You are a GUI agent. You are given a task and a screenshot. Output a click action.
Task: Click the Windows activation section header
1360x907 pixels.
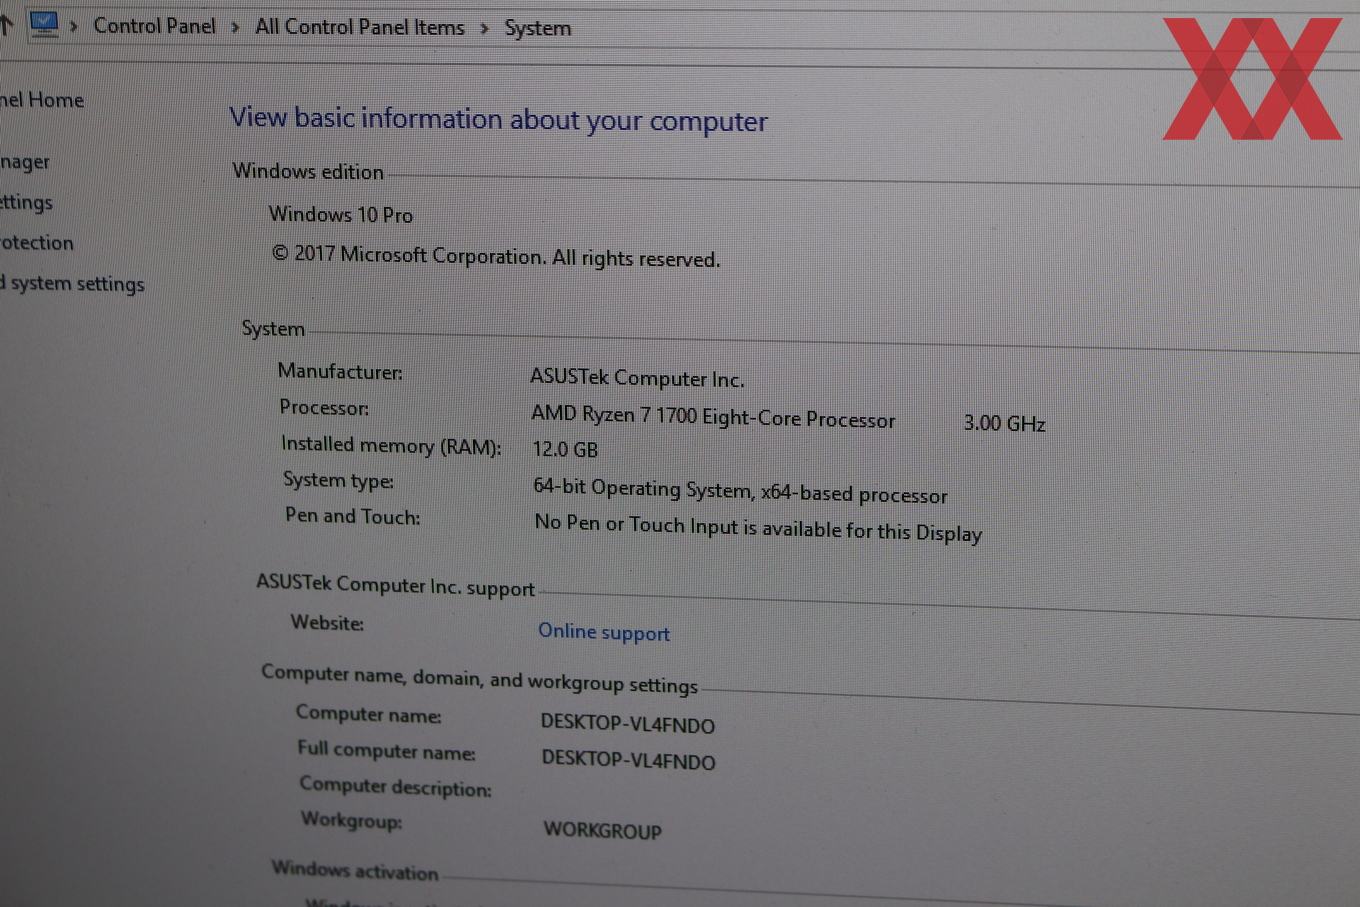pos(355,870)
